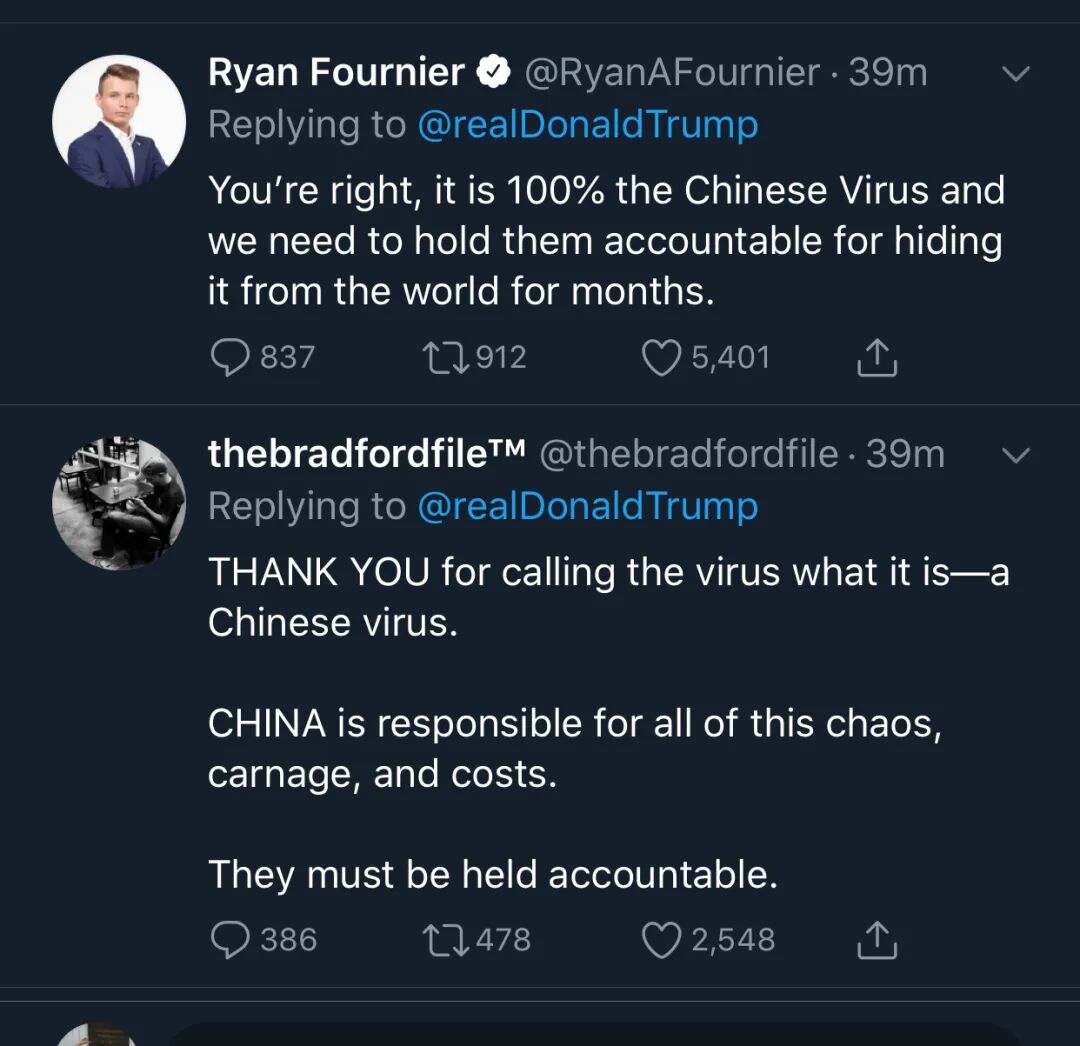Open Ryan Fournier display name
The image size is (1080, 1046).
336,72
